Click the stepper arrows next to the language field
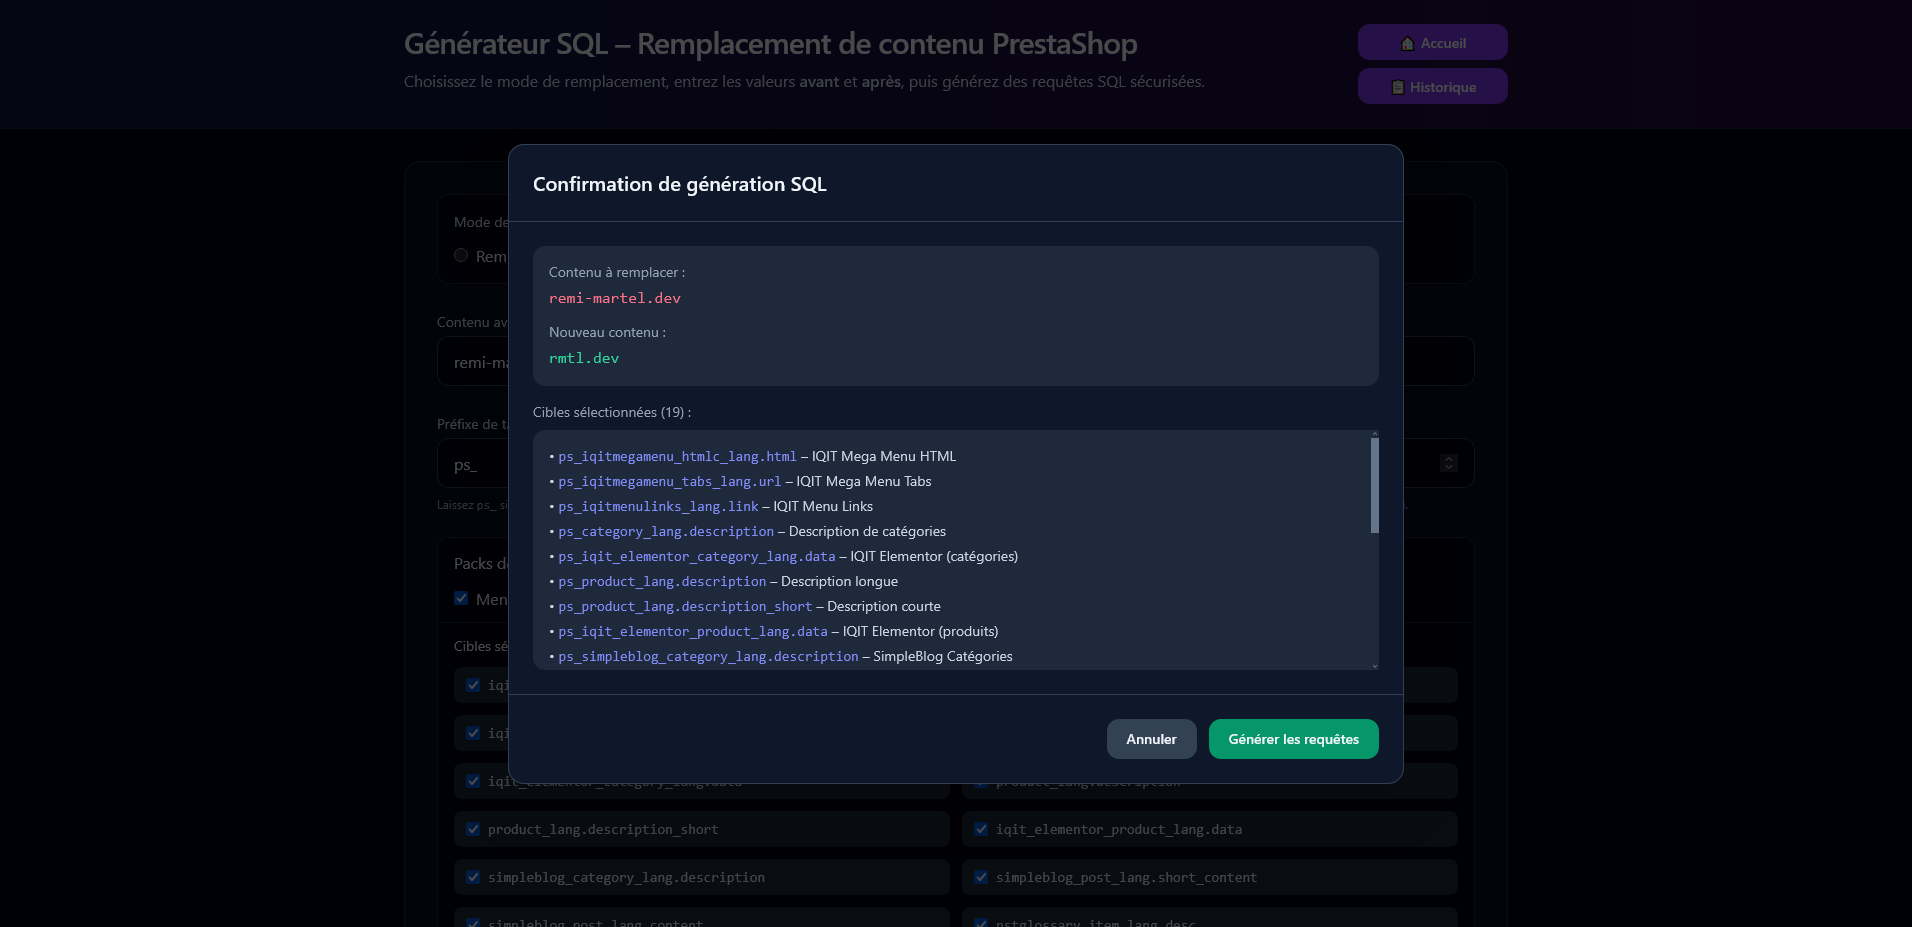 tap(1448, 462)
